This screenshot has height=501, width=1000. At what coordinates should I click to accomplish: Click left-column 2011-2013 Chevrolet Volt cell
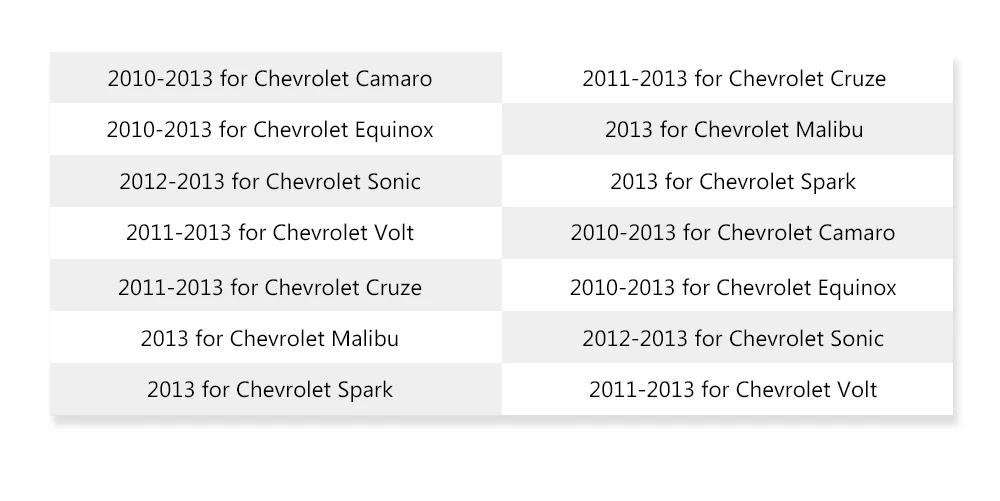[x=276, y=233]
